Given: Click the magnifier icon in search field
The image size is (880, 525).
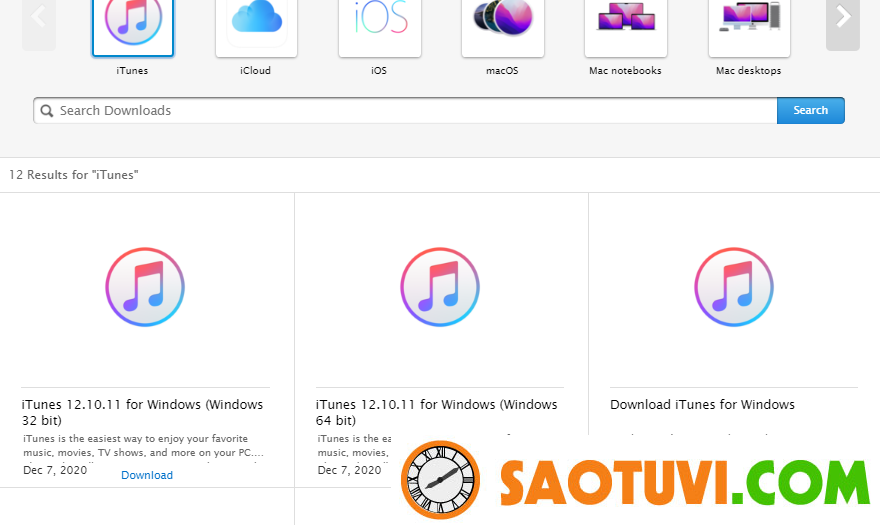Looking at the screenshot, I should [x=46, y=111].
